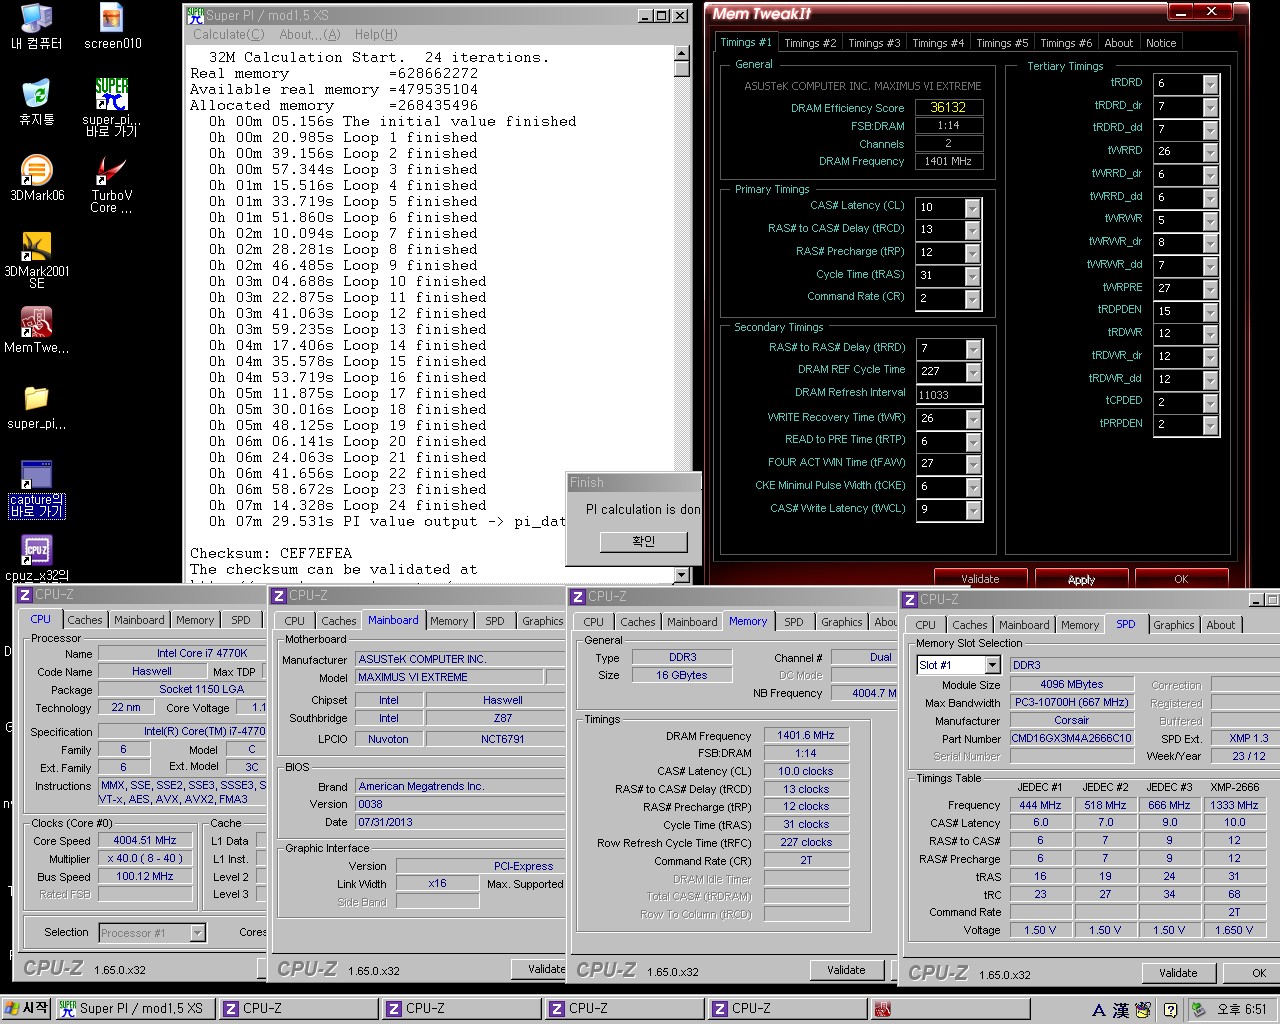
Task: Click the DRAM Refresh Interval input field
Action: [949, 395]
